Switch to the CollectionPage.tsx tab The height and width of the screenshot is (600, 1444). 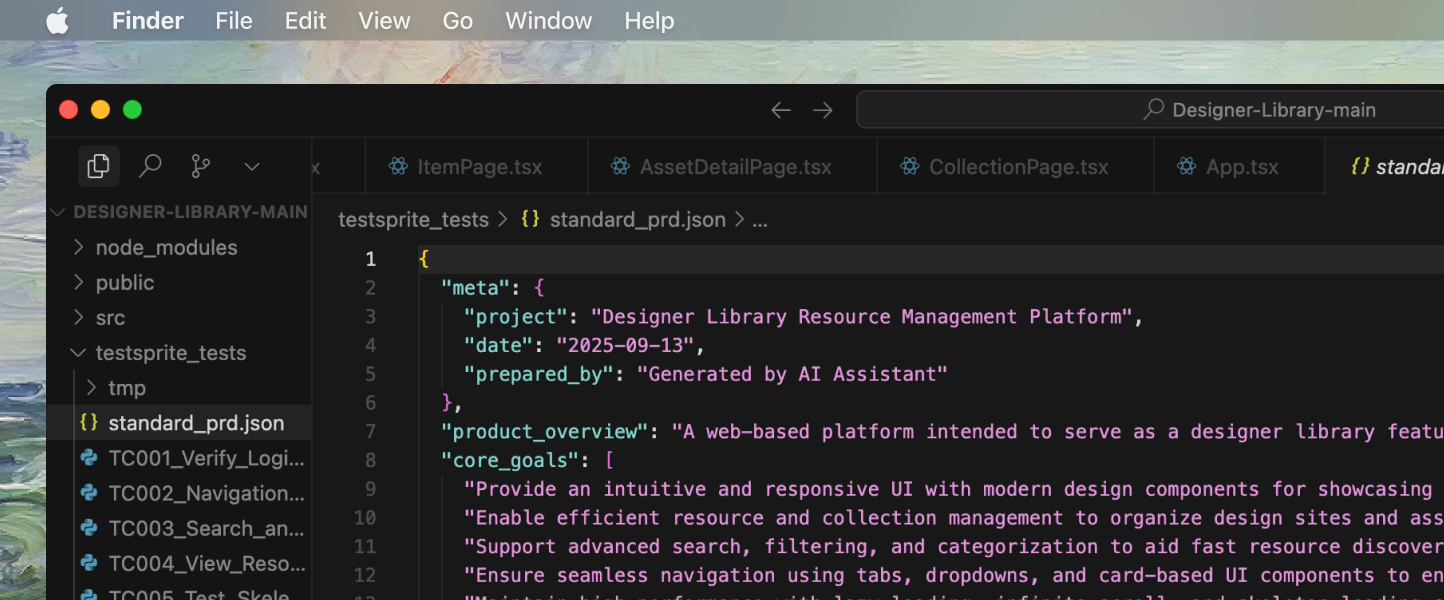pos(1015,167)
